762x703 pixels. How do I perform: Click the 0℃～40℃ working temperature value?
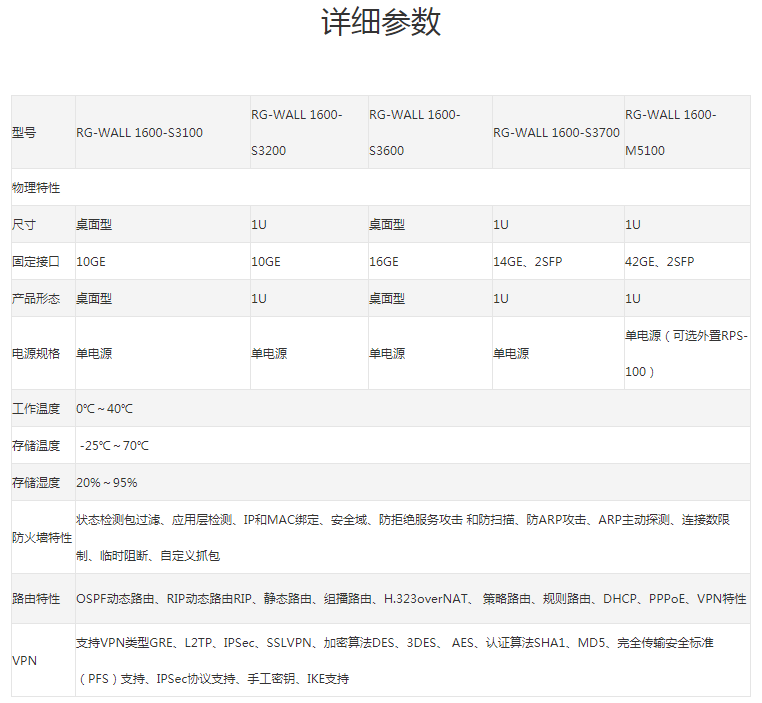click(105, 409)
